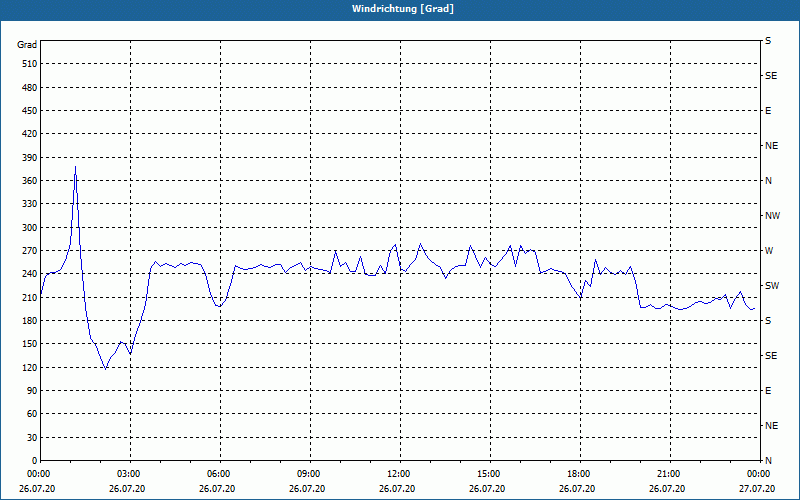Click the 420 left axis value
The height and width of the screenshot is (500, 800).
[29, 134]
